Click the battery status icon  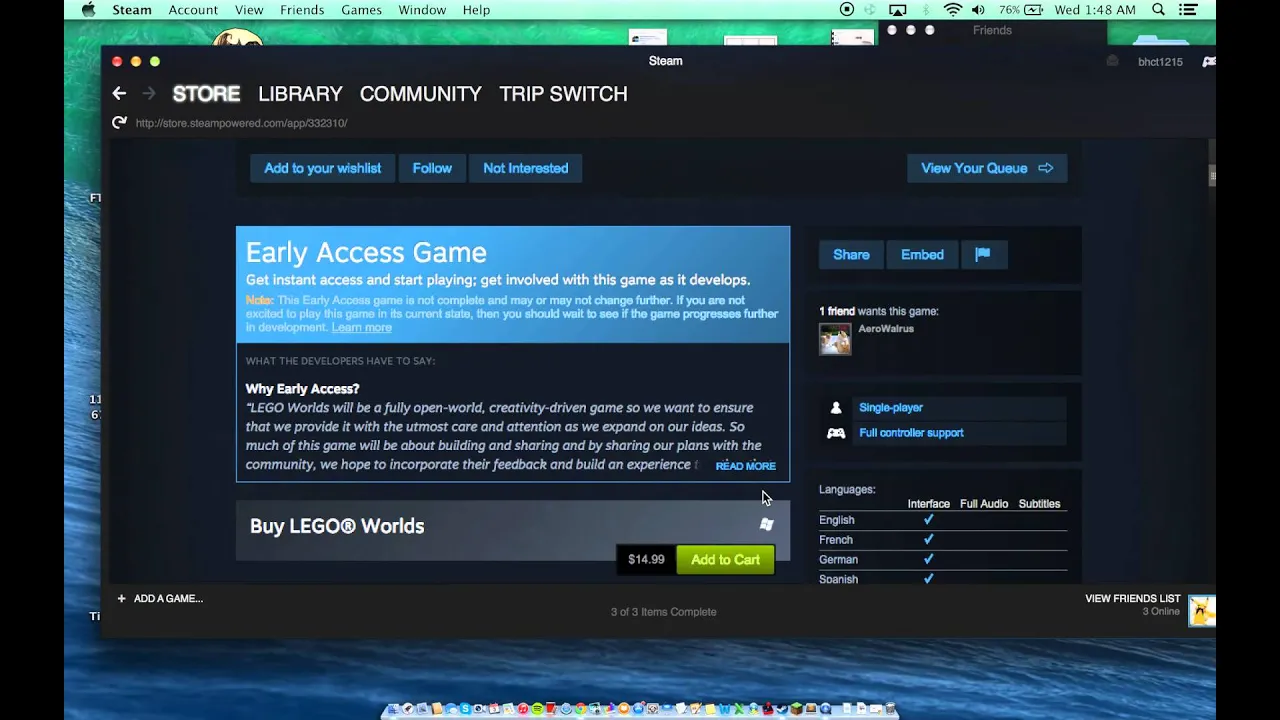pos(1035,10)
